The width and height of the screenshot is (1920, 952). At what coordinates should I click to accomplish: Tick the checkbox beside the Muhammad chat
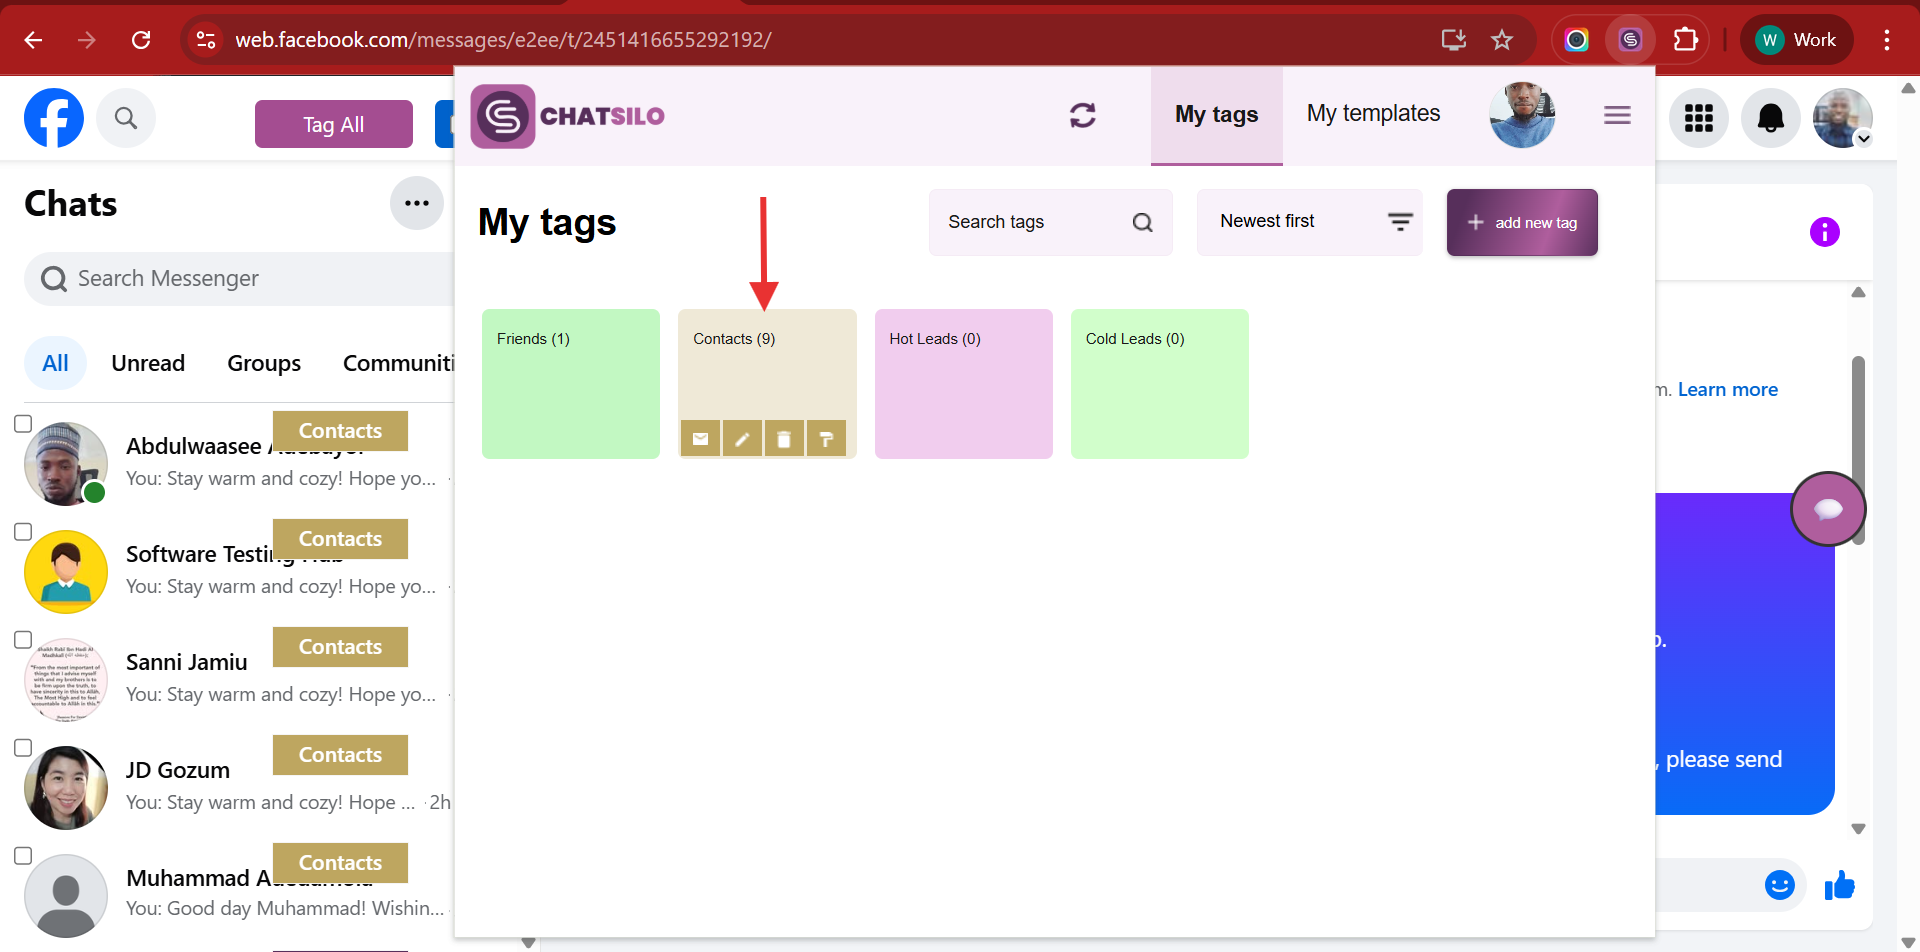[23, 856]
